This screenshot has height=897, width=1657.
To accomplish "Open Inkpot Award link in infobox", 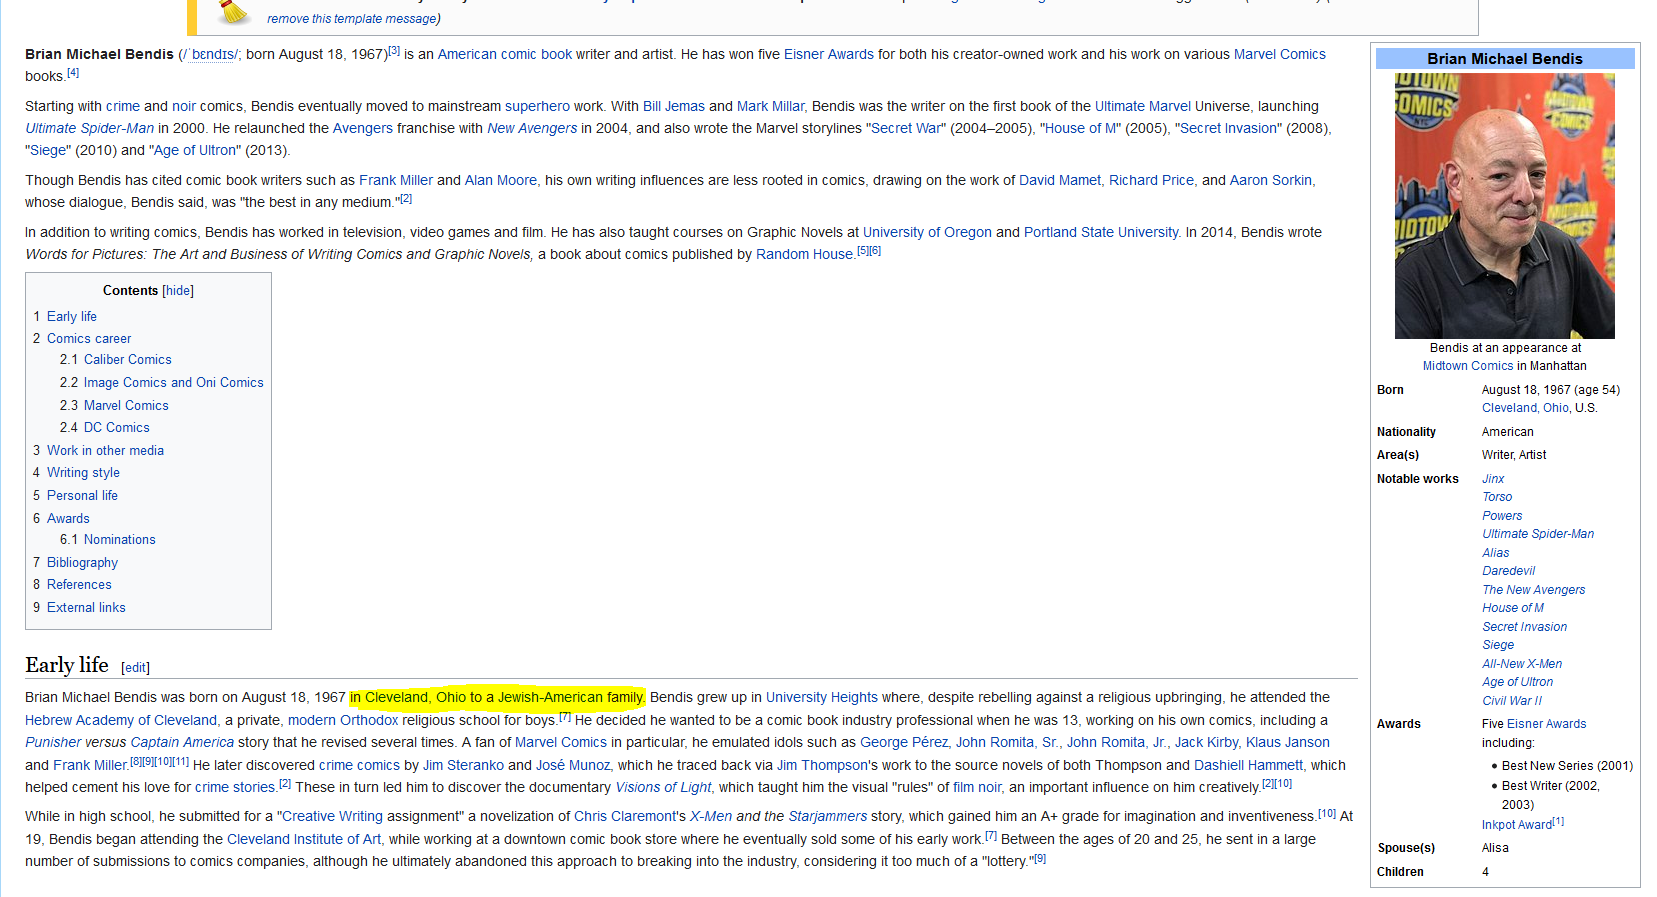I will [1517, 825].
